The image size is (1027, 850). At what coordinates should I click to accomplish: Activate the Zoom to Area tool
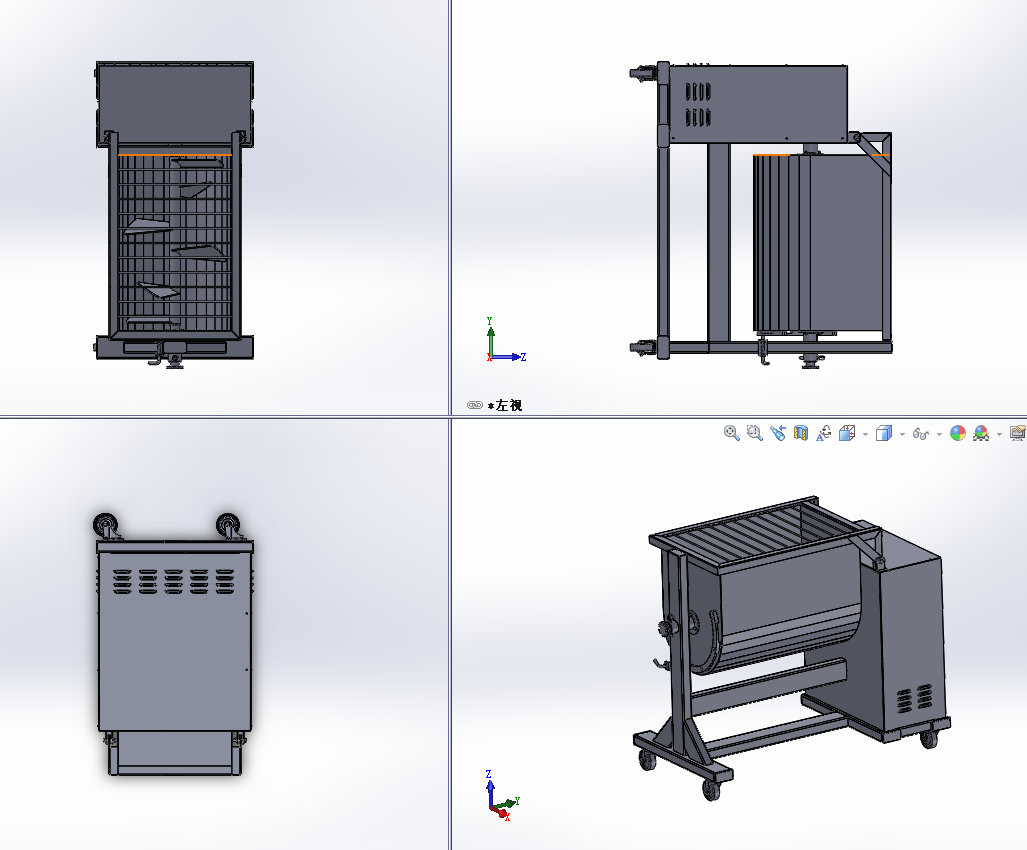pos(755,433)
